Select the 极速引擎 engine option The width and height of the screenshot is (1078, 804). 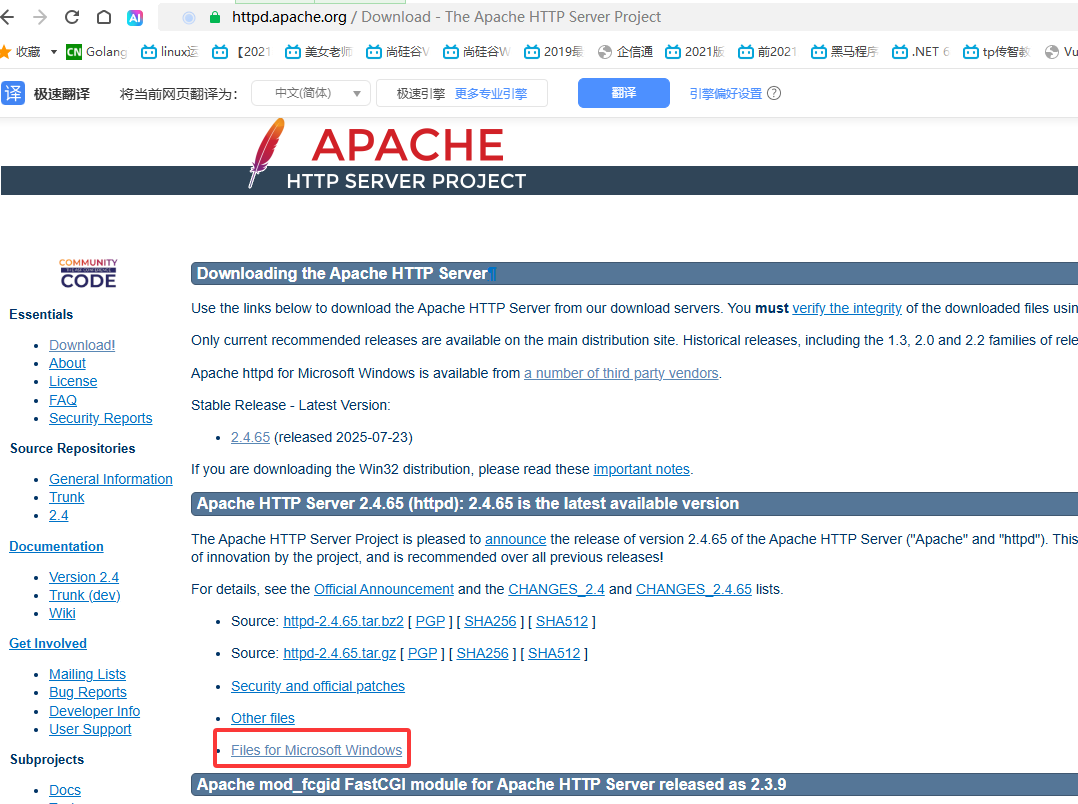421,94
